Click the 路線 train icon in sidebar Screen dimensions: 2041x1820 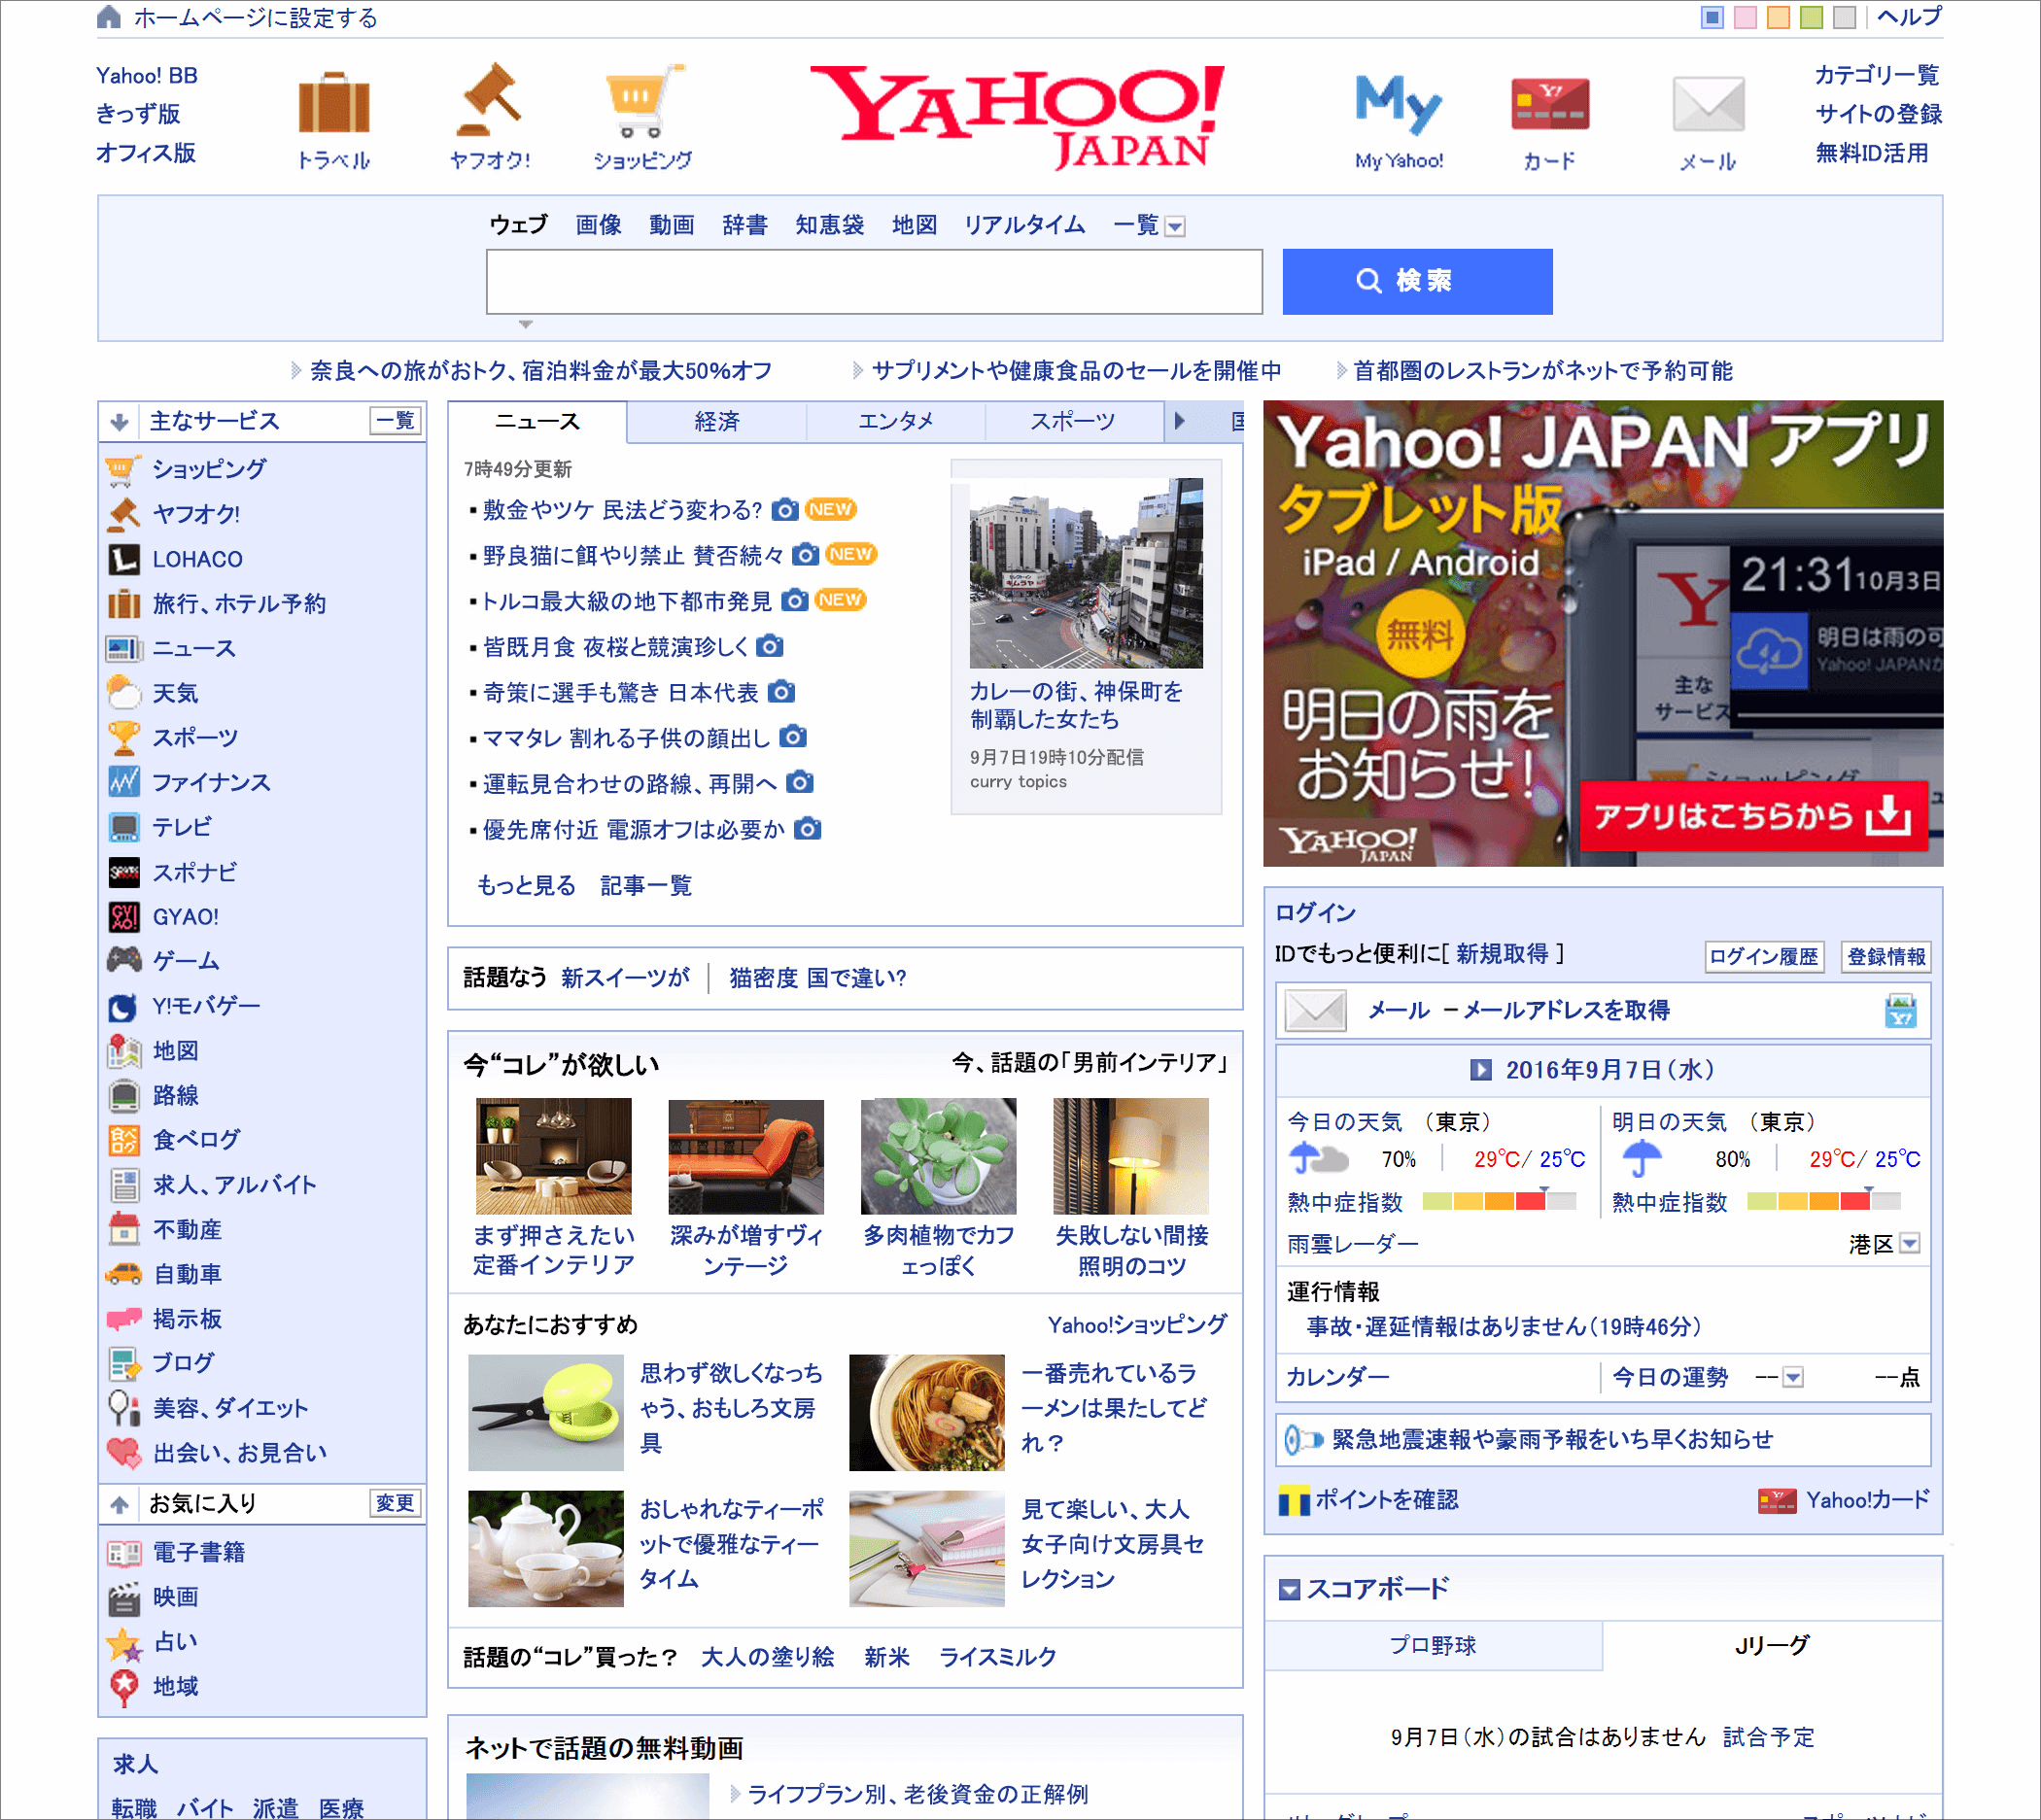(x=123, y=1096)
